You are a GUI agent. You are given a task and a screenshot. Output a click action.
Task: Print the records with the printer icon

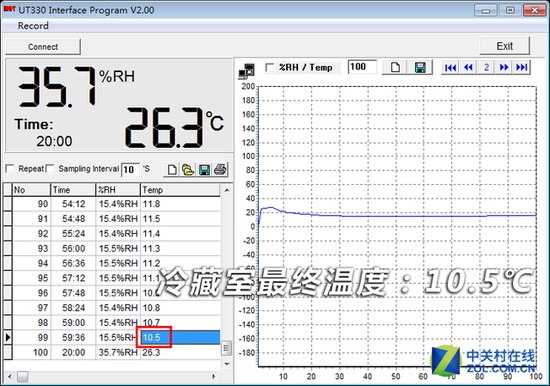[220, 169]
